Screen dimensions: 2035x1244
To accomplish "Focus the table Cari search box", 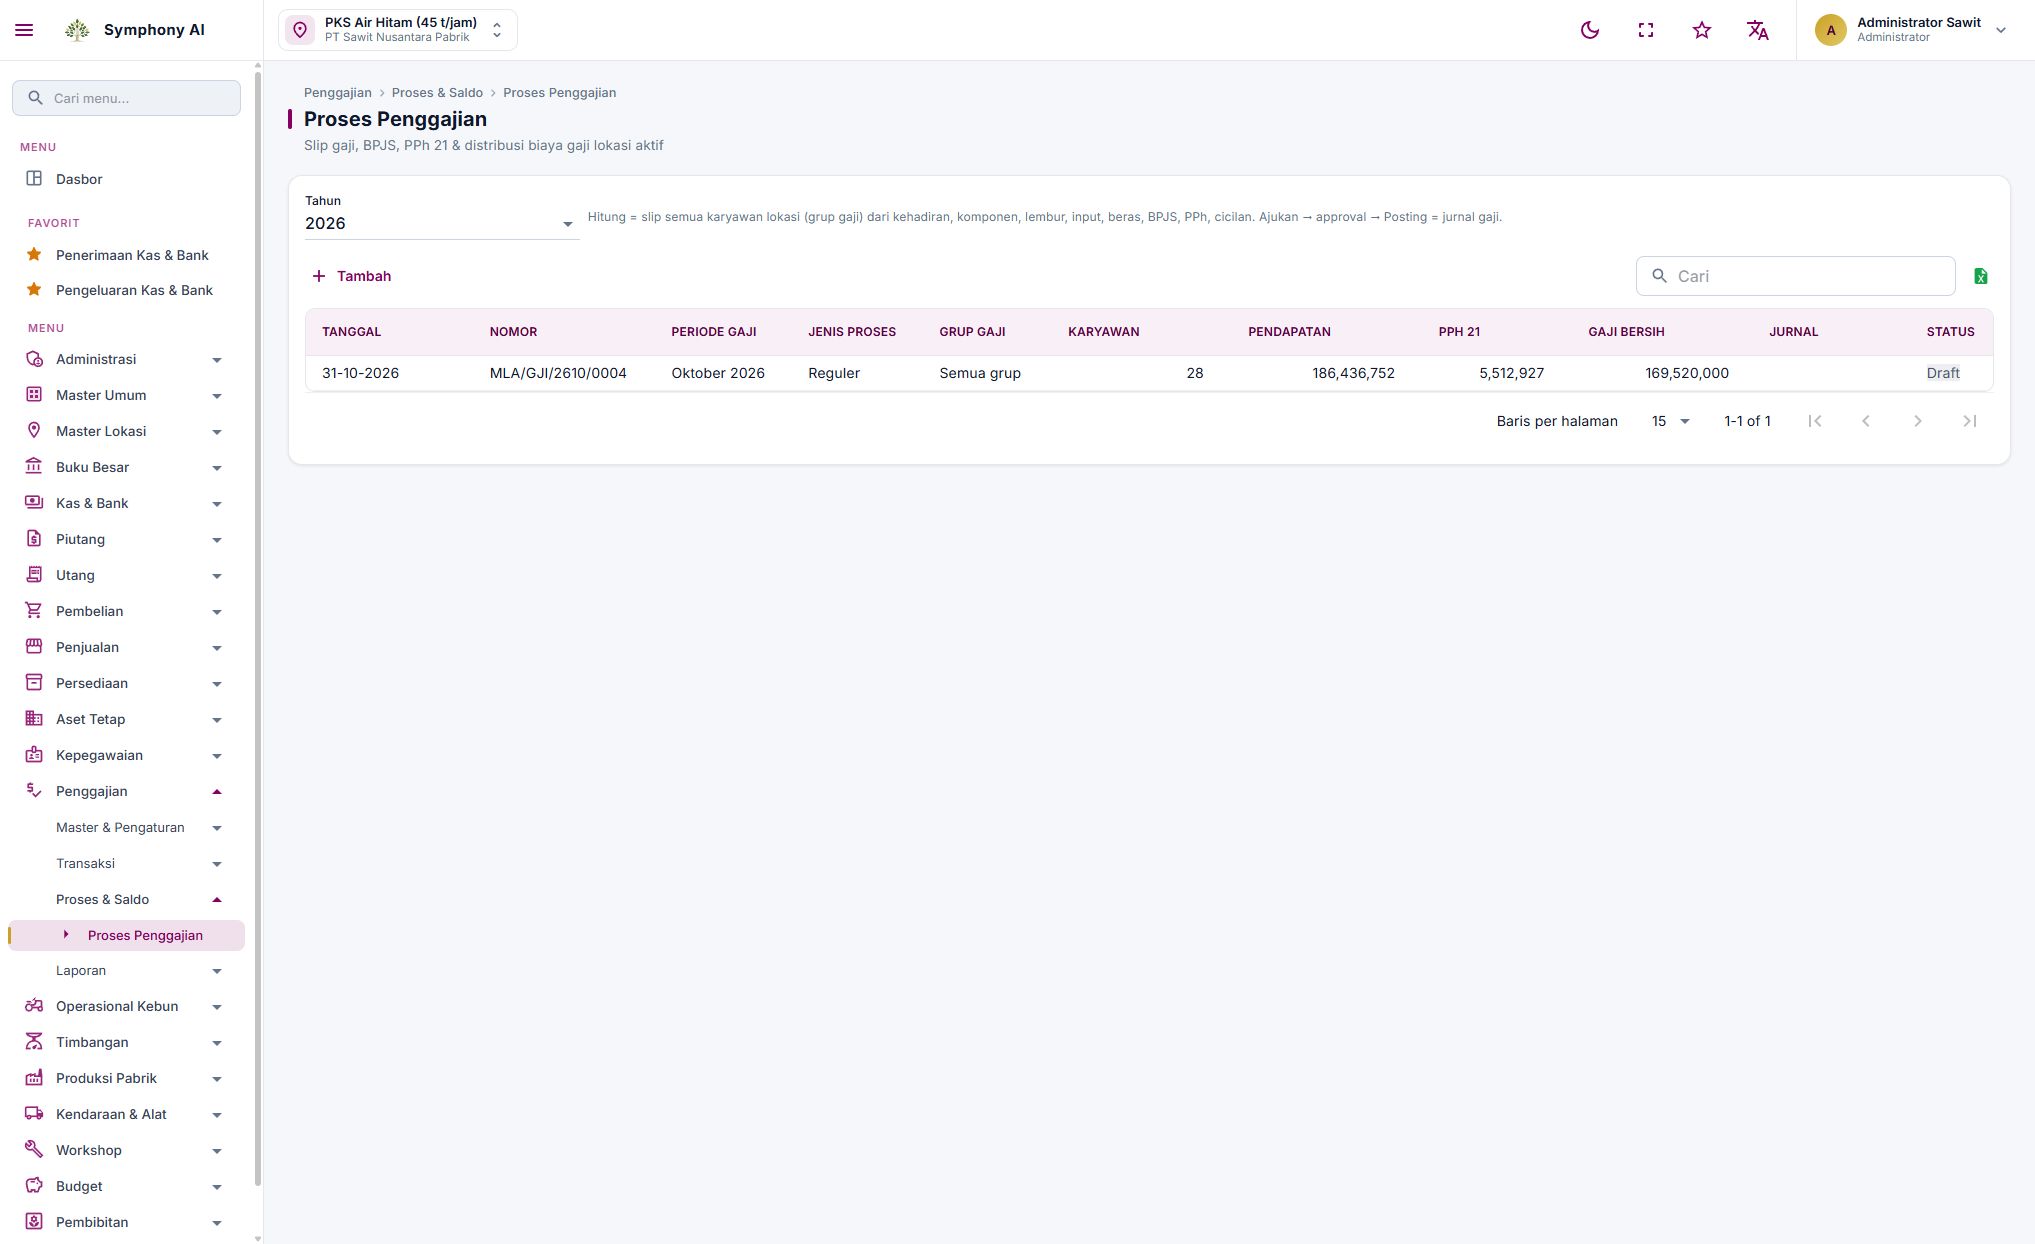I will click(1795, 276).
